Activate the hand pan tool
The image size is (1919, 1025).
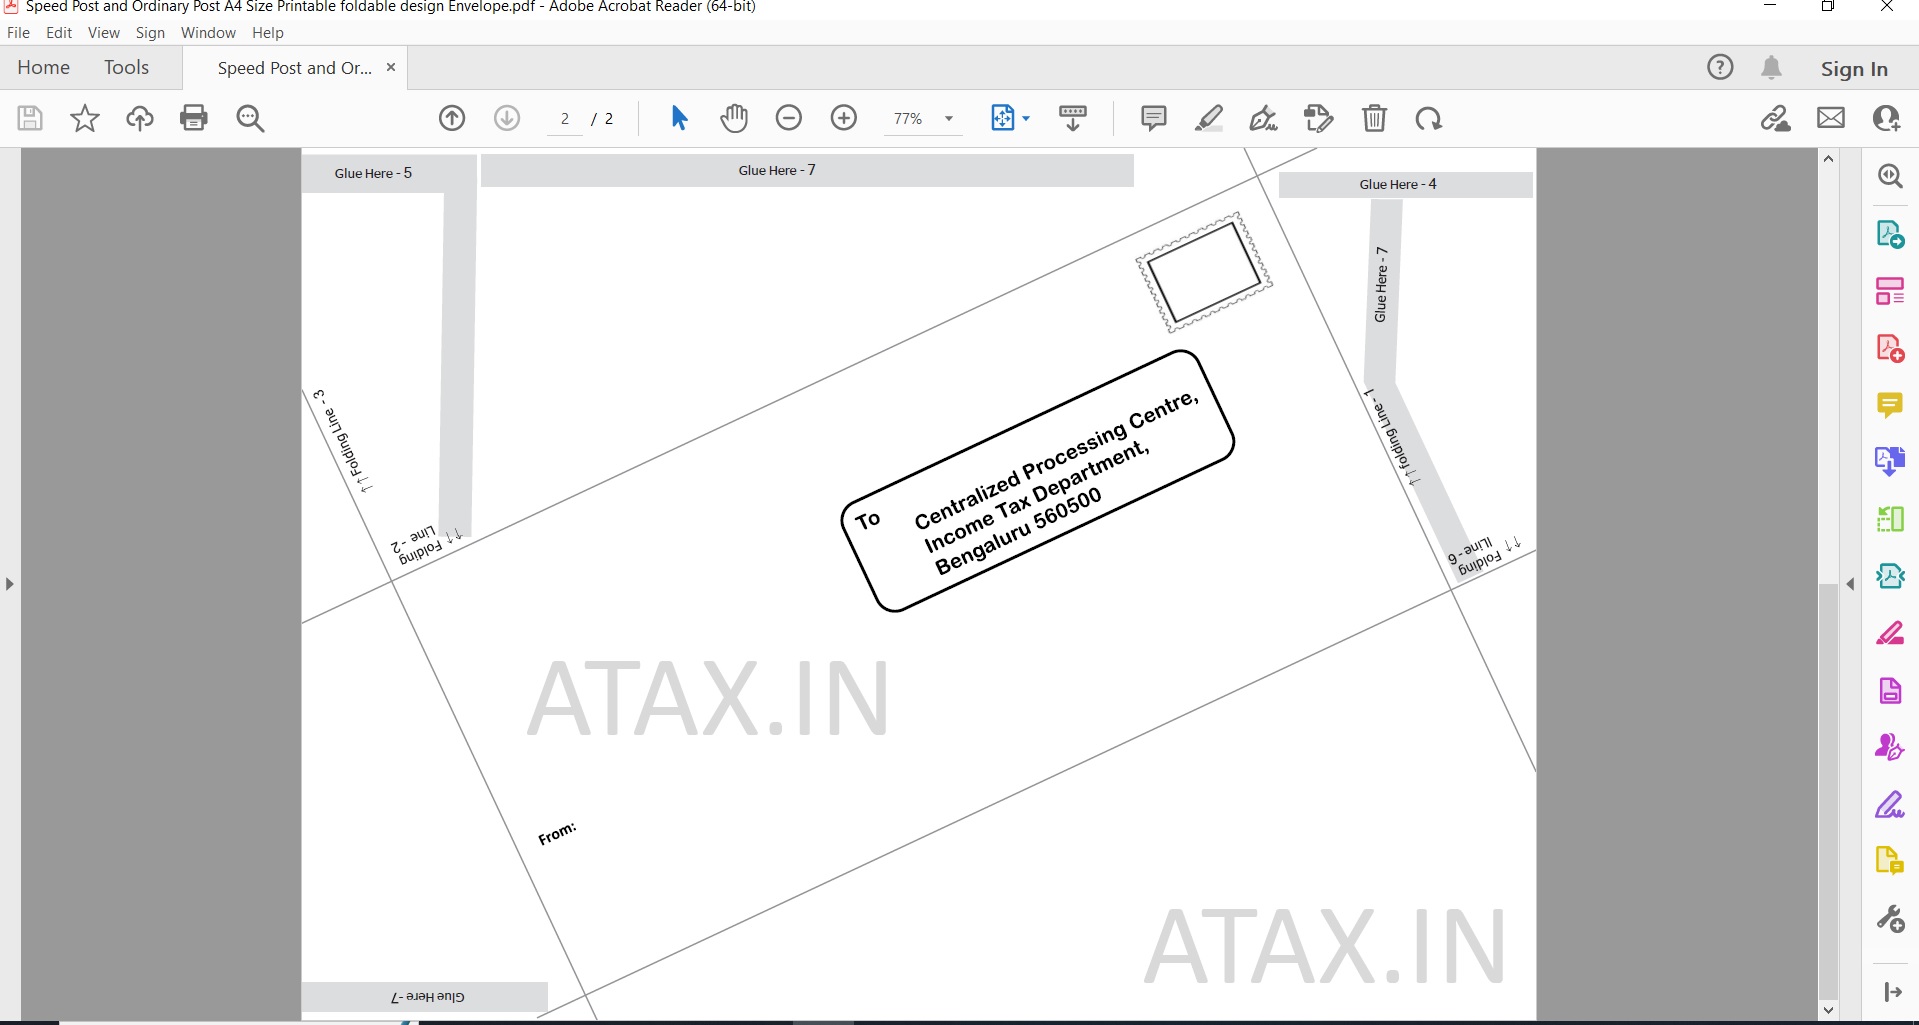click(734, 118)
